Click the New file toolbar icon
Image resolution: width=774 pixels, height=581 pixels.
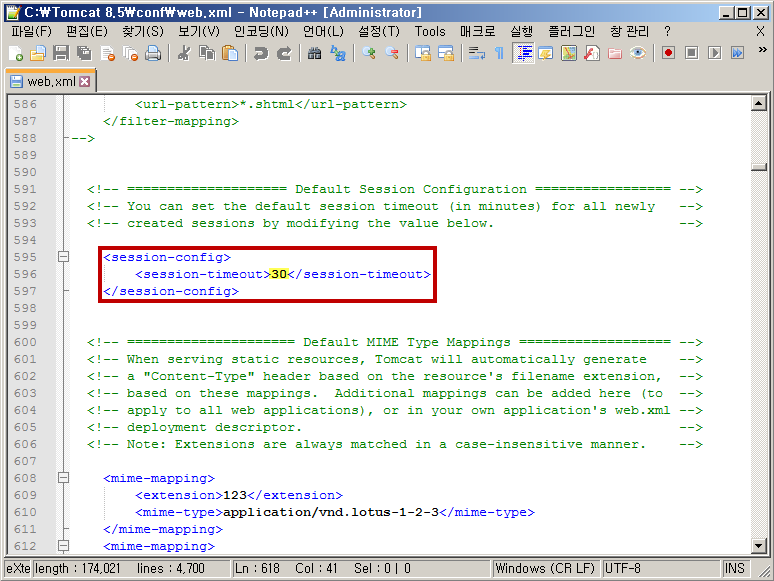[17, 53]
